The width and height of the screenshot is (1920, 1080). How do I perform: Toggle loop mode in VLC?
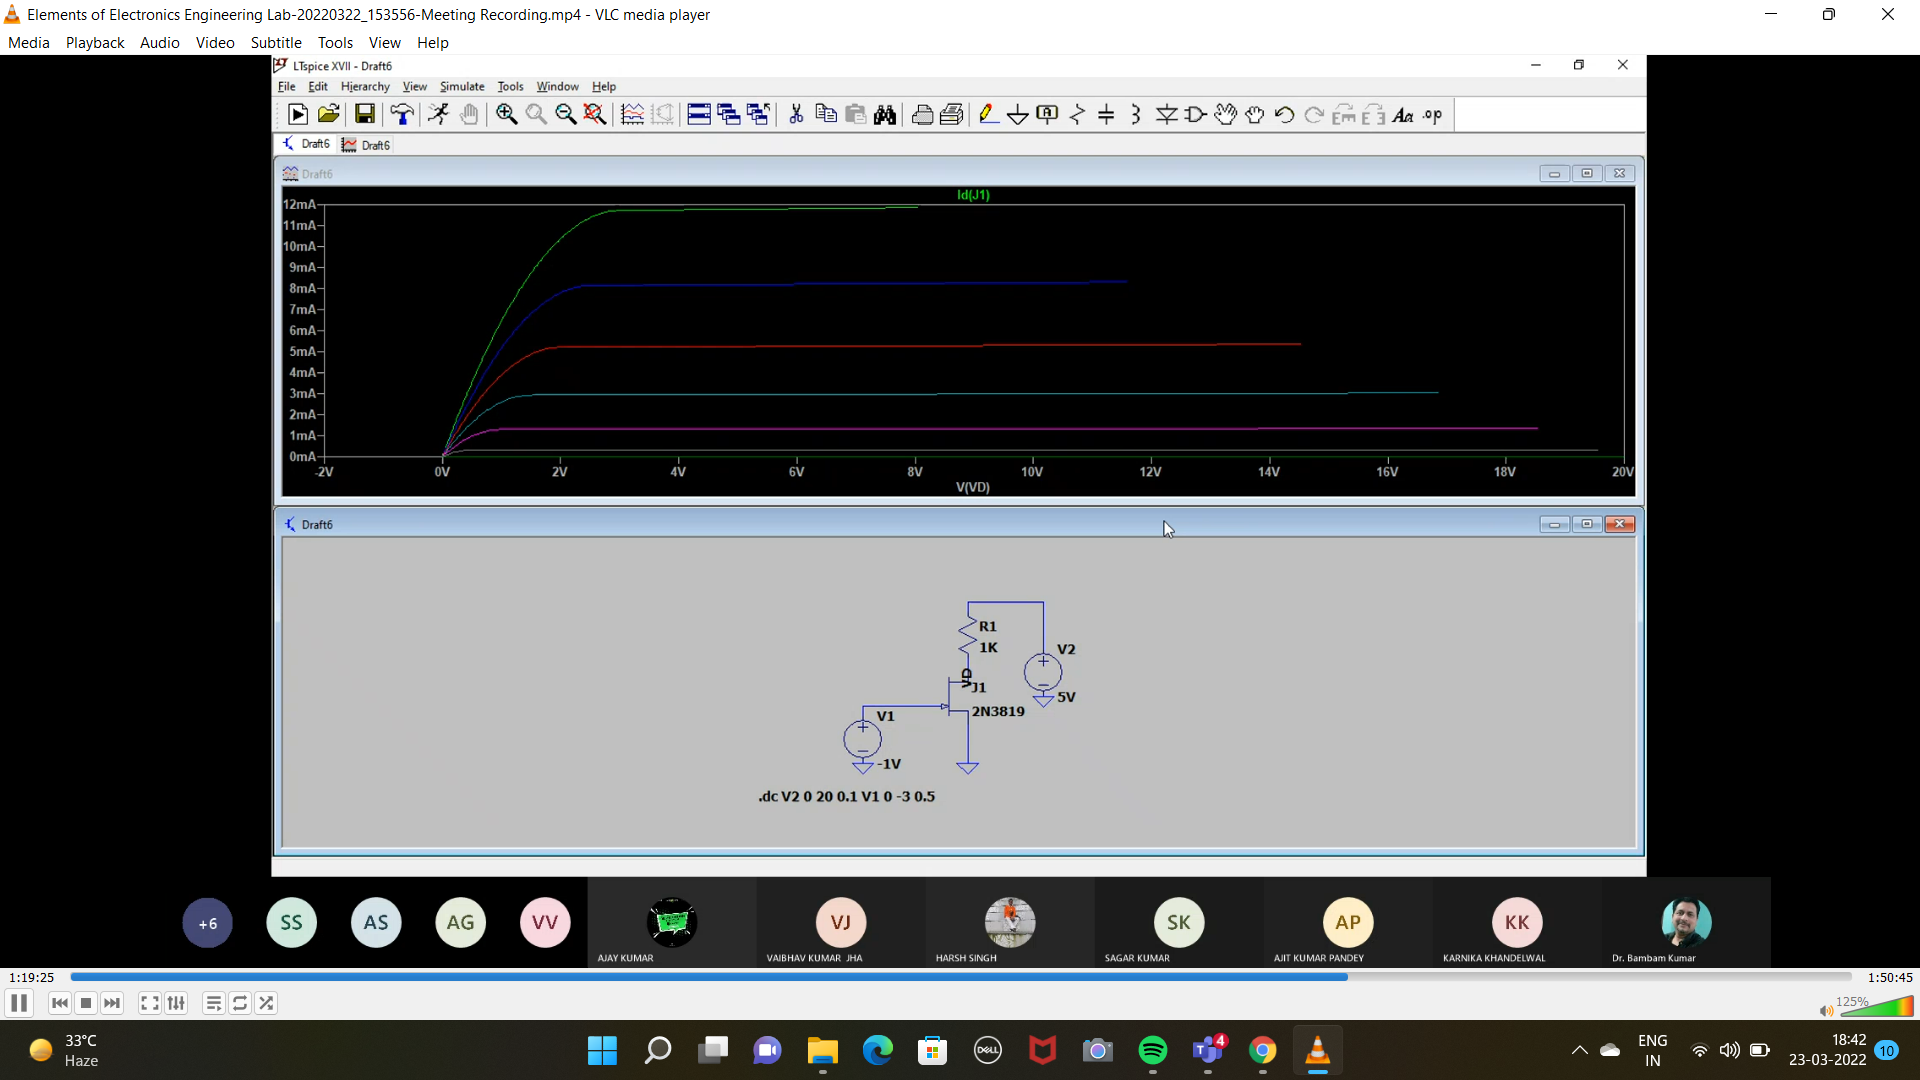coord(240,1003)
